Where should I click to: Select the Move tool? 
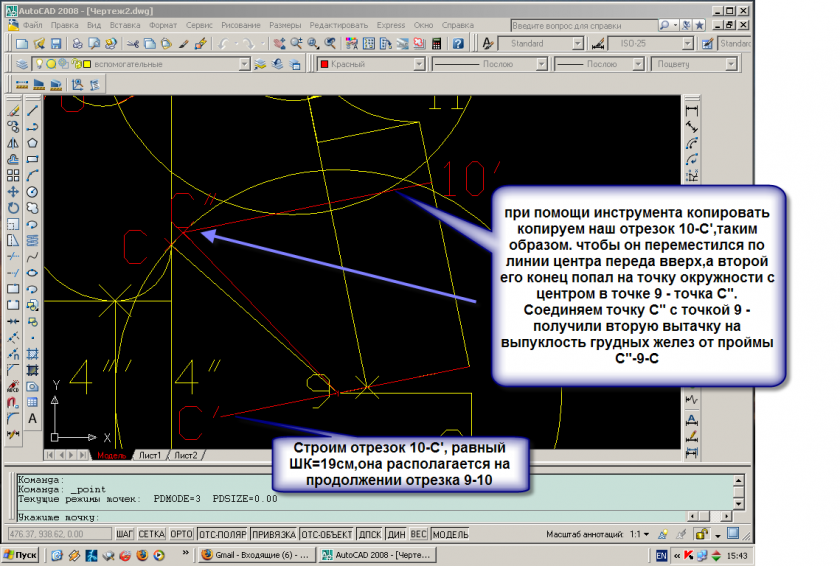13,191
